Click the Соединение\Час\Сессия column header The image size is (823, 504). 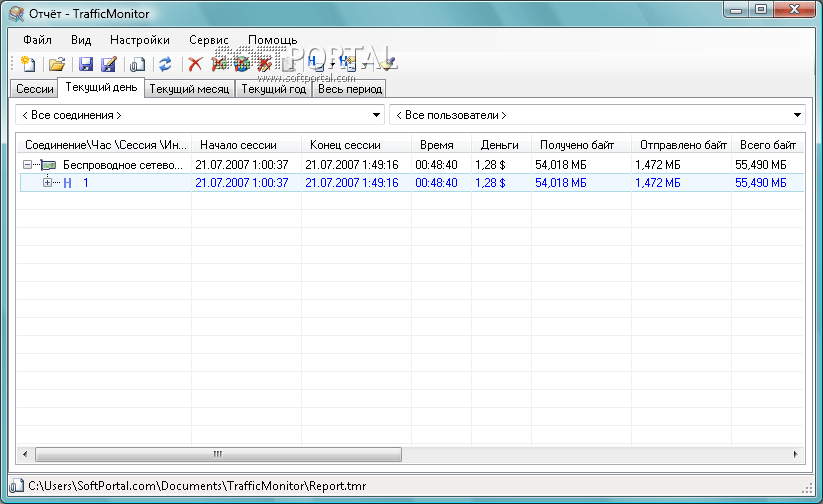(x=105, y=145)
